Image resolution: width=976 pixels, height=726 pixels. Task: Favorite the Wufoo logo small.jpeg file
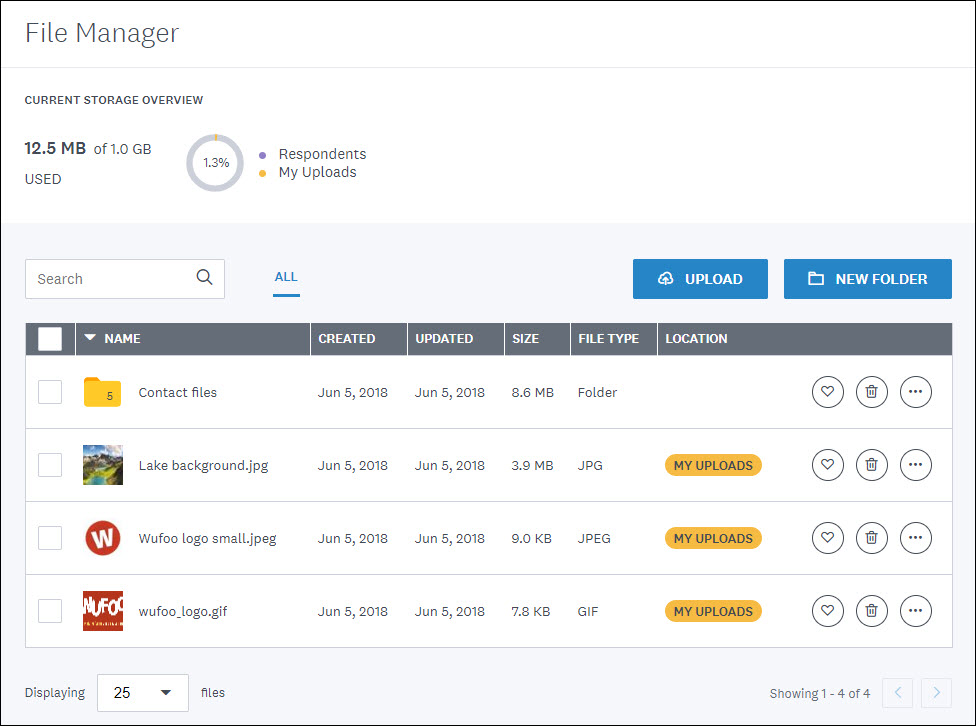[827, 538]
